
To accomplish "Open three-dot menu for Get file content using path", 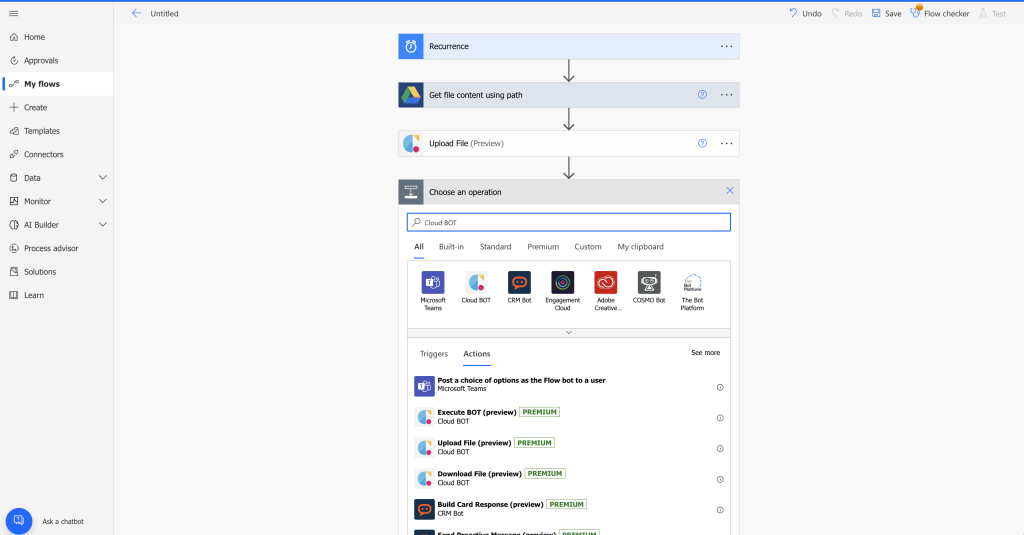I will pos(726,95).
